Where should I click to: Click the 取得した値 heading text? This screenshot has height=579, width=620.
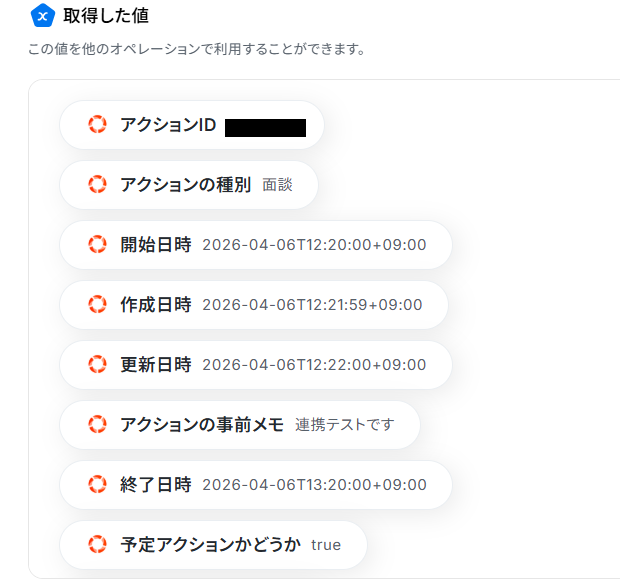point(106,16)
